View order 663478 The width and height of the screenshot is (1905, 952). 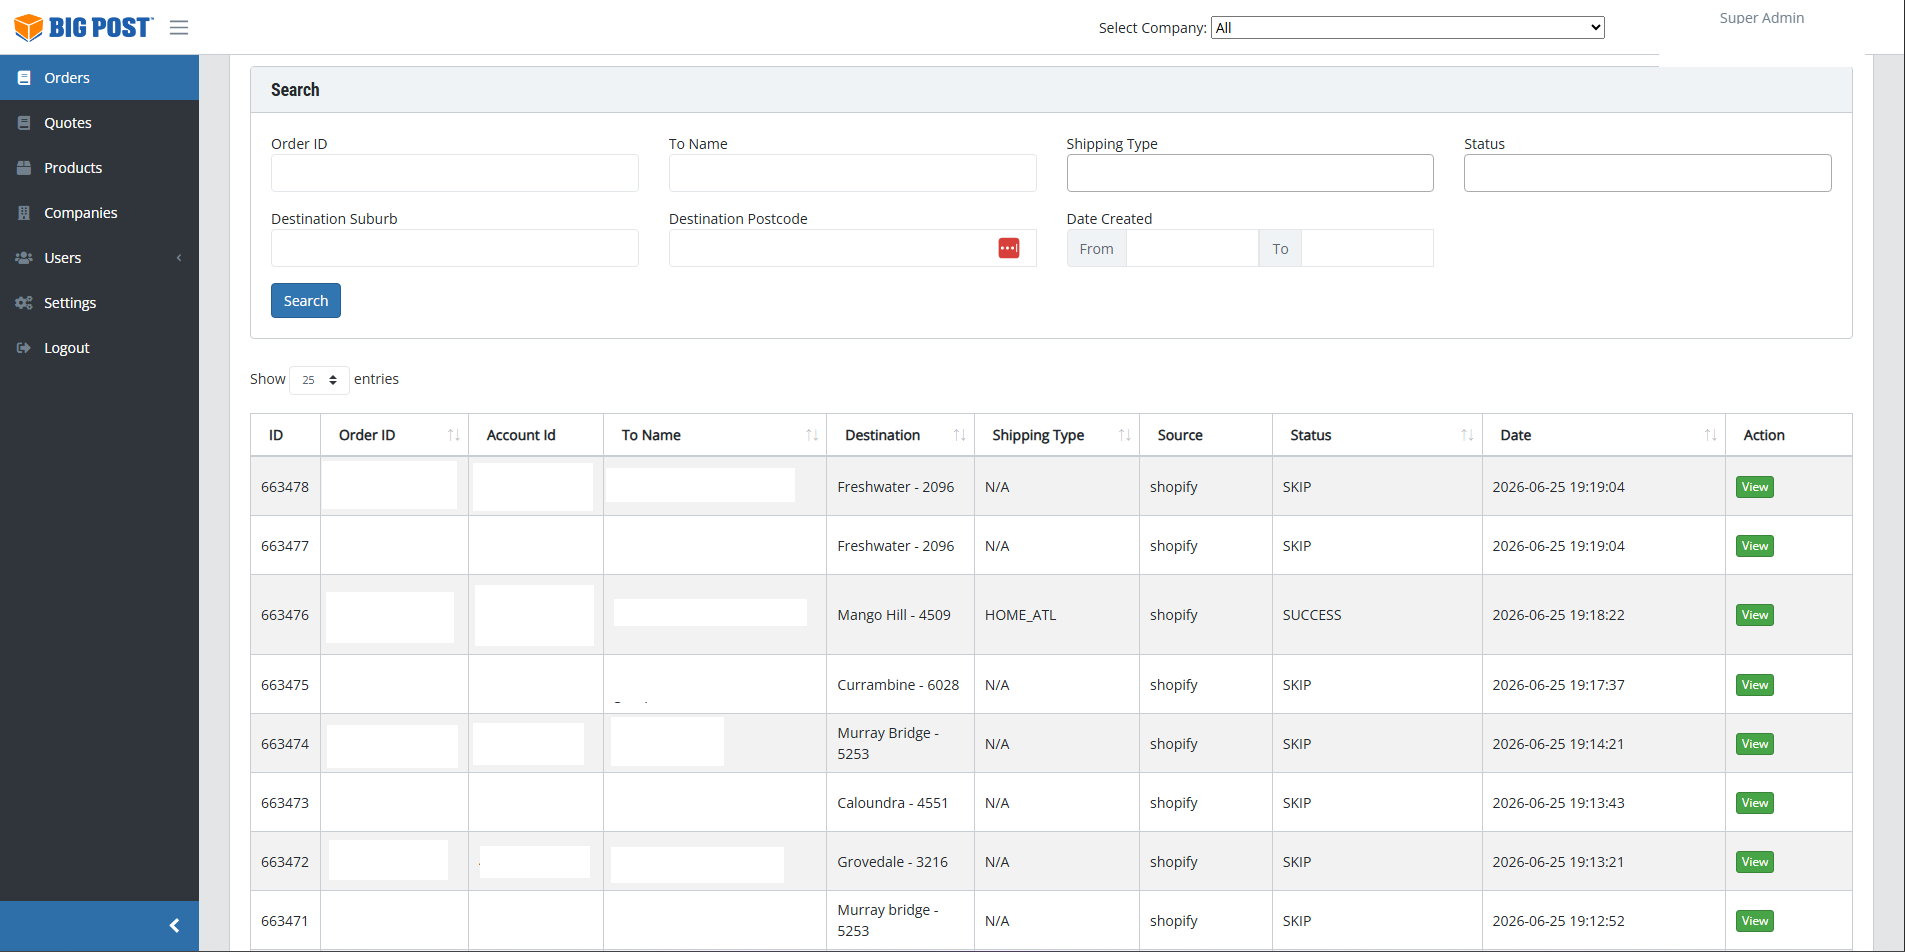(1754, 487)
